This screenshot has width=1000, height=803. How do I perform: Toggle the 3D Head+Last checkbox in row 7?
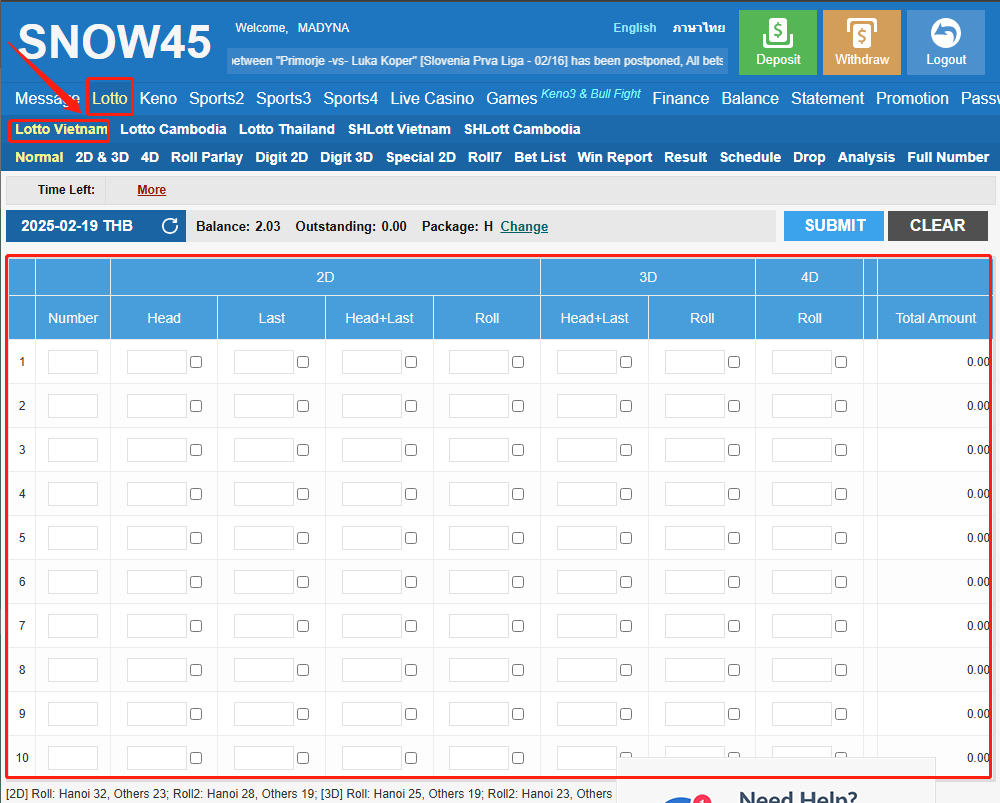(x=626, y=626)
